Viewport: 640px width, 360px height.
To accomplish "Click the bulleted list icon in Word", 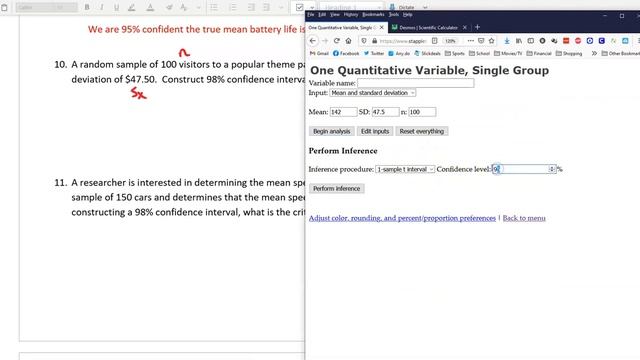I will (x=214, y=7).
